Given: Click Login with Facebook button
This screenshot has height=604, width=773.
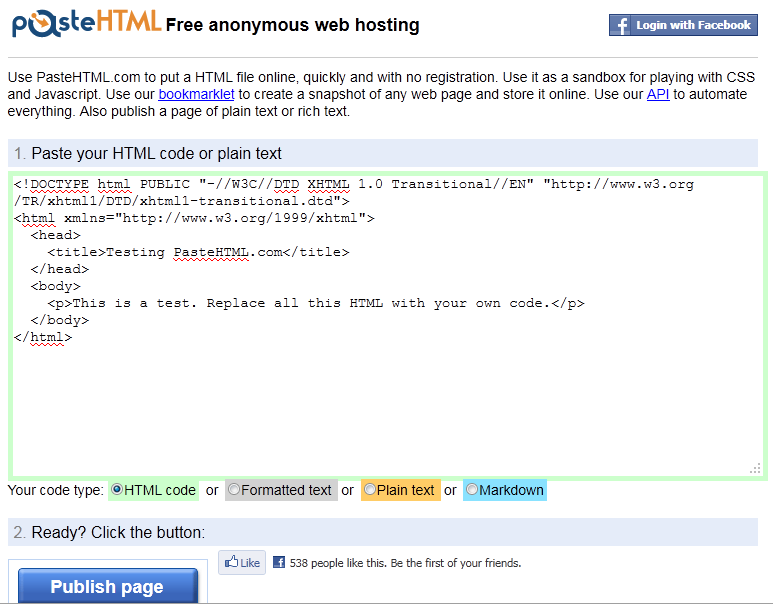Looking at the screenshot, I should tap(683, 25).
